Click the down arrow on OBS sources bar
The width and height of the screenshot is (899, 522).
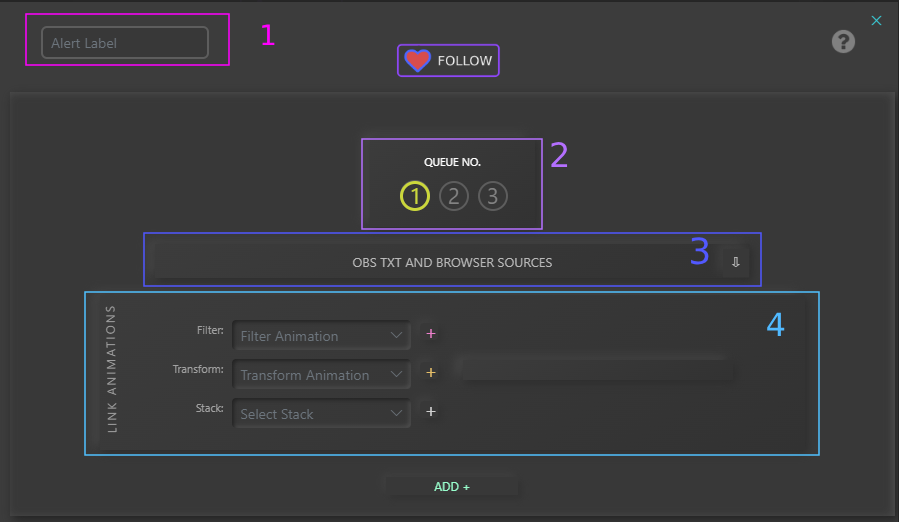click(x=735, y=262)
